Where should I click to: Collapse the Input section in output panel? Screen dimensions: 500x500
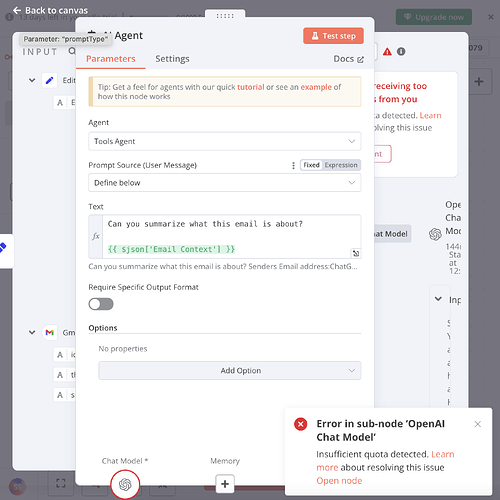pyautogui.click(x=438, y=299)
